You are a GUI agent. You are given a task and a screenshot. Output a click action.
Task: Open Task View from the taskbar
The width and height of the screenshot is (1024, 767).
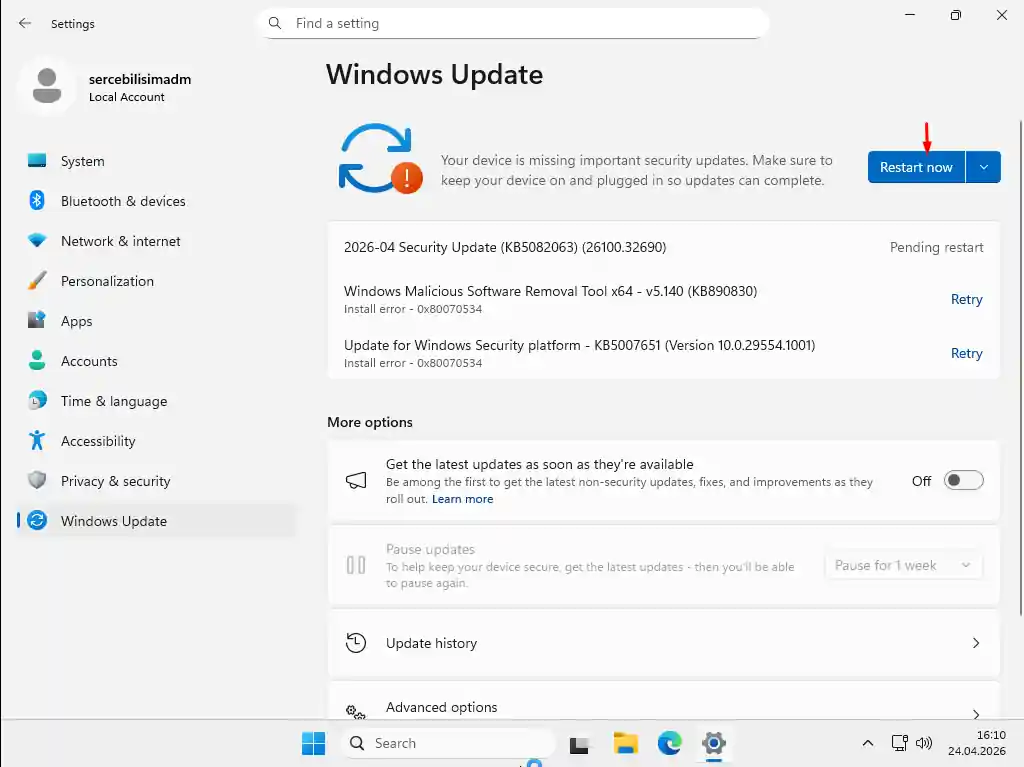coord(579,744)
